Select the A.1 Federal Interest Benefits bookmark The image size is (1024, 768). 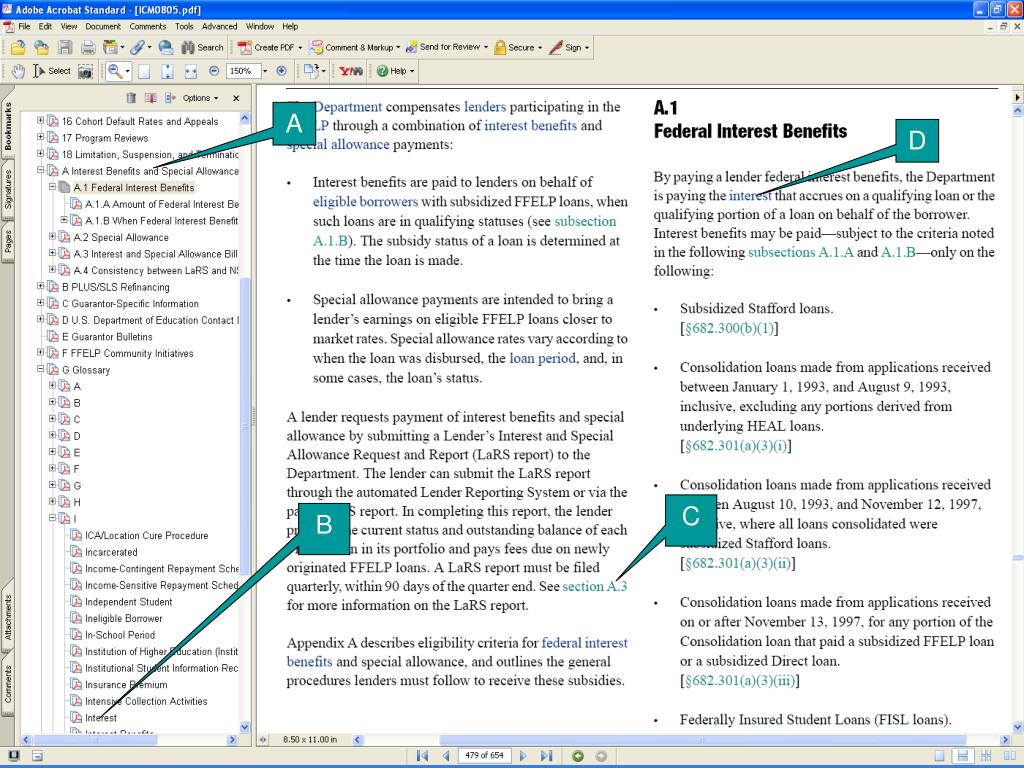[x=134, y=187]
